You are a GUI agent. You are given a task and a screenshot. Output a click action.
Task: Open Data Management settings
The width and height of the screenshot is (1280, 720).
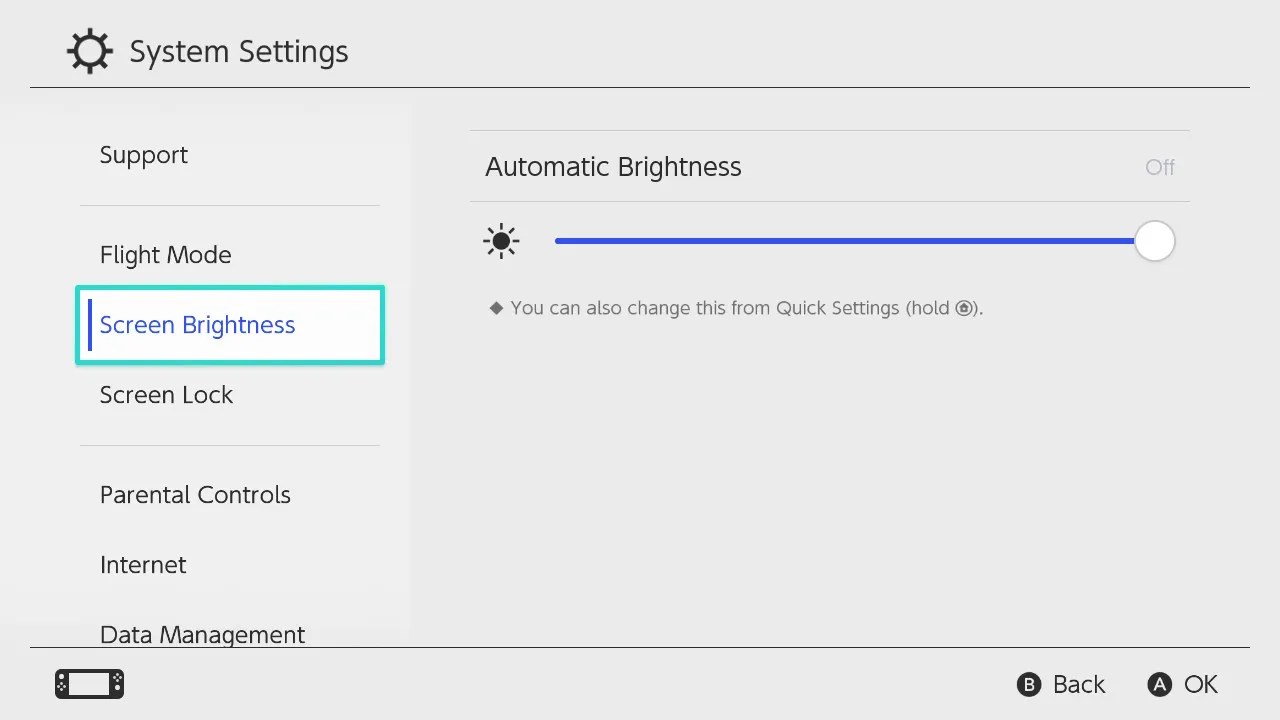click(202, 634)
